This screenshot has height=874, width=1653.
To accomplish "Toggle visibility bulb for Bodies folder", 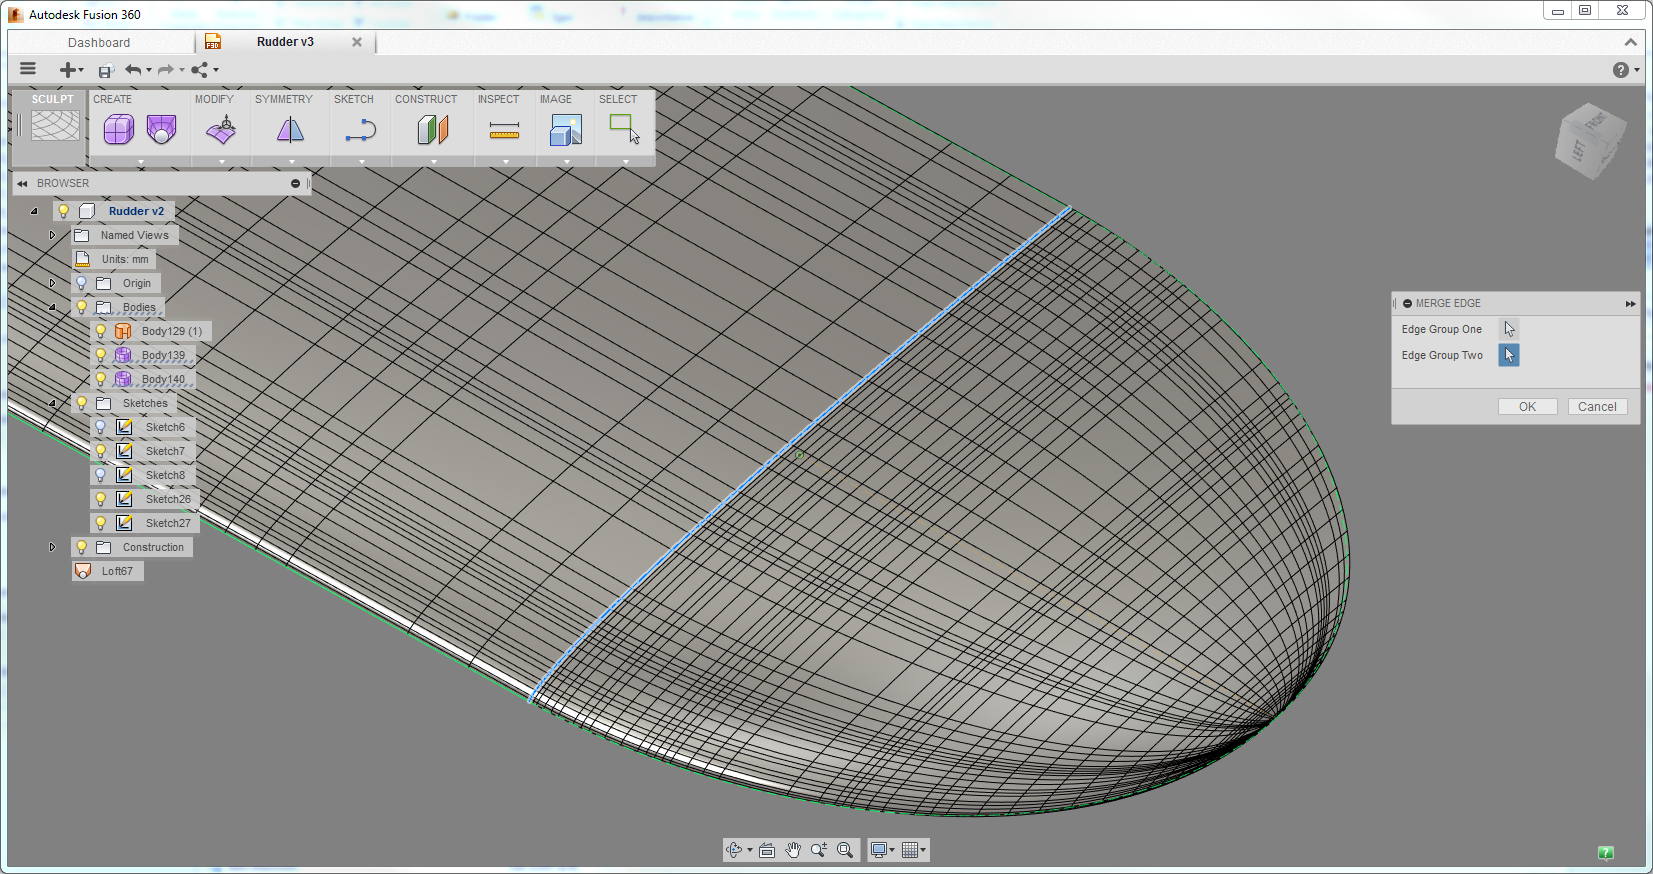I will 82,307.
